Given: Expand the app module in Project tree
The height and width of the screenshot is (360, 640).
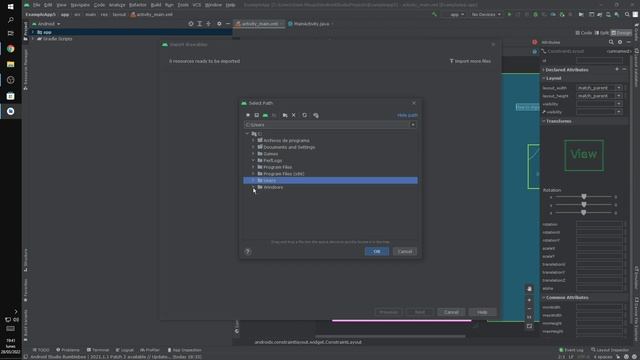Looking at the screenshot, I should 33,32.
